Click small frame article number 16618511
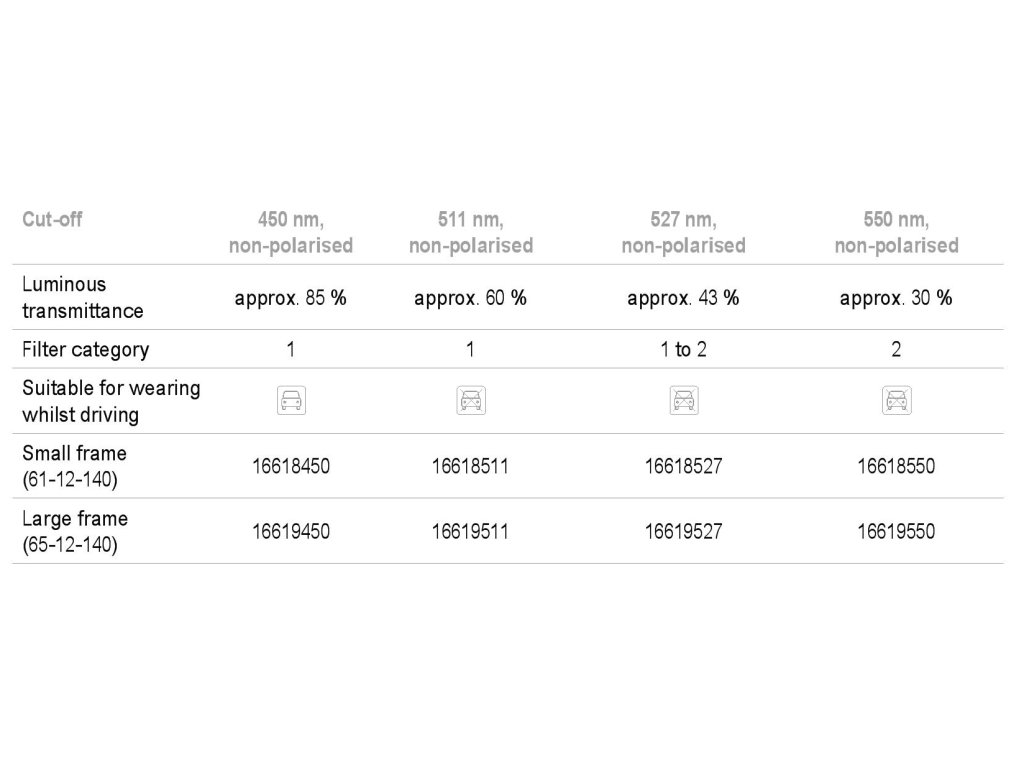The height and width of the screenshot is (768, 1024). click(x=470, y=466)
